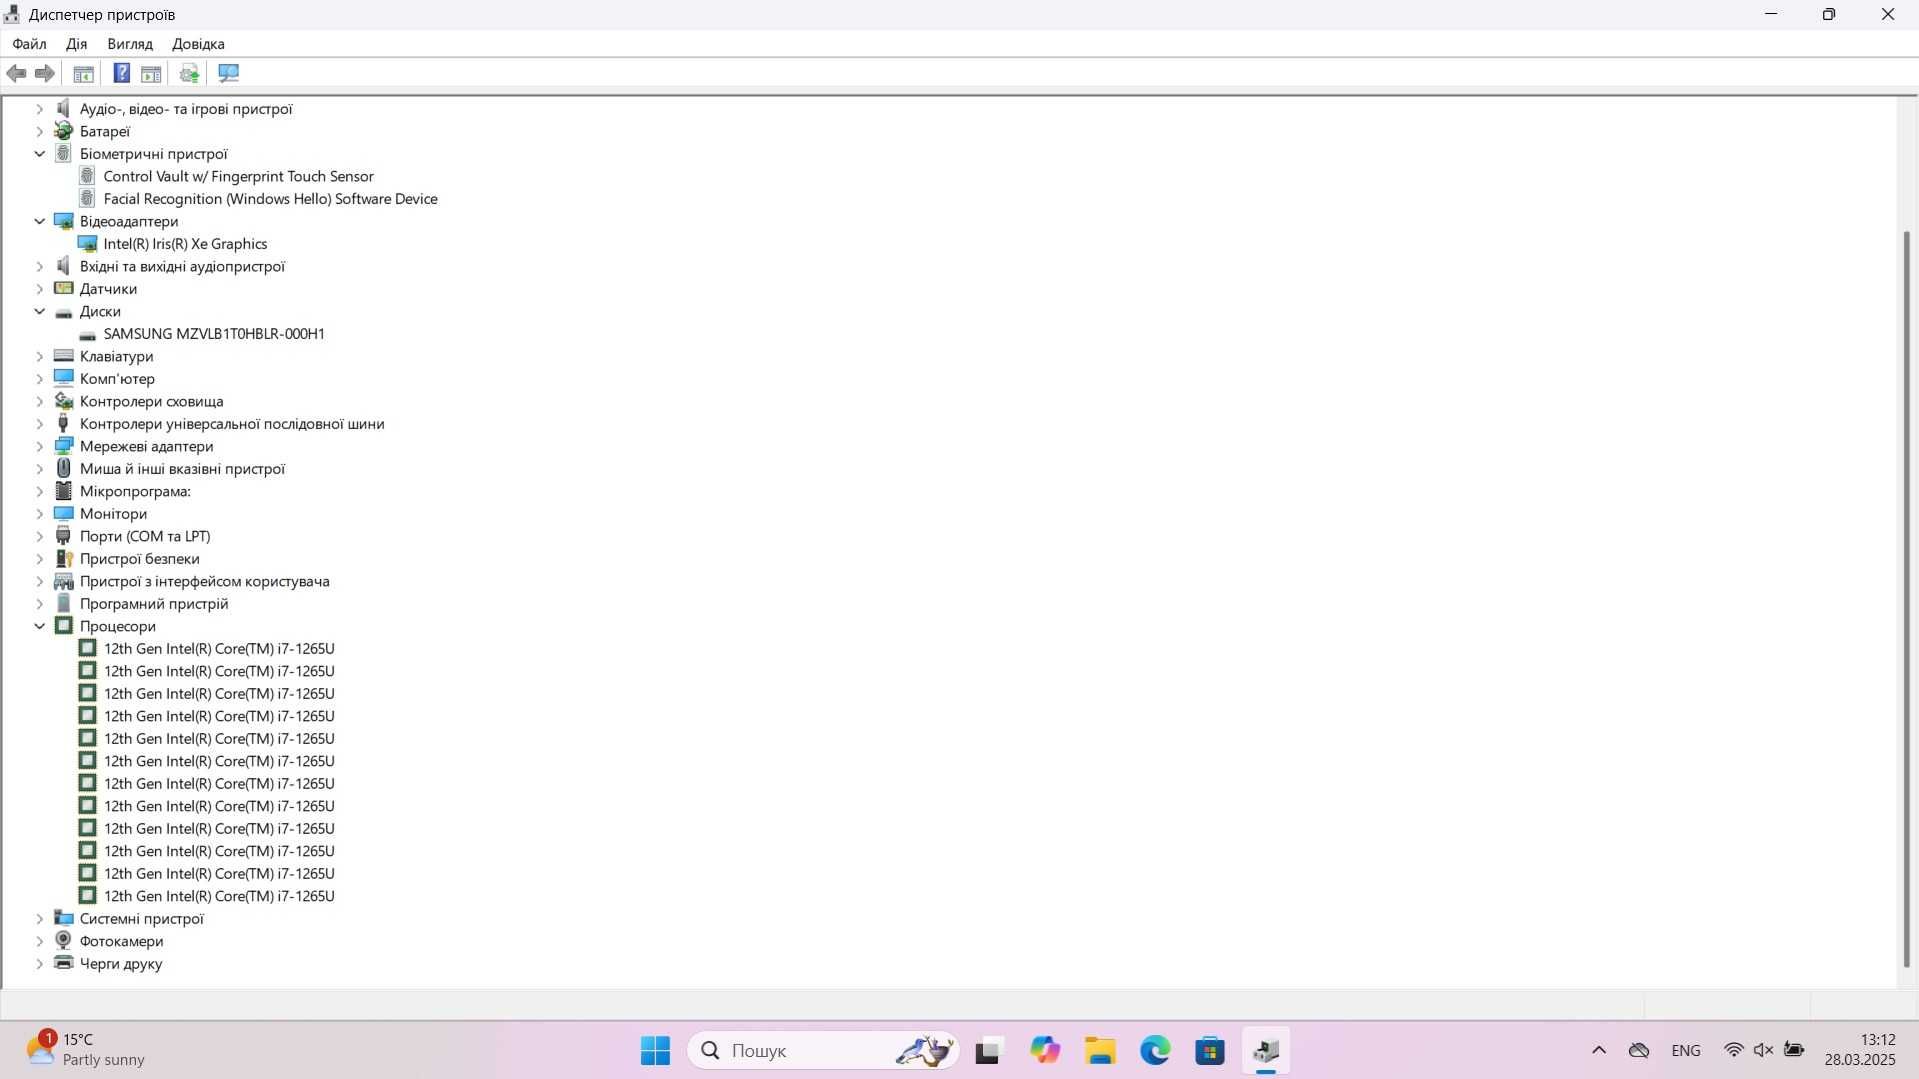Select the Програмний пристрій label

tap(154, 604)
